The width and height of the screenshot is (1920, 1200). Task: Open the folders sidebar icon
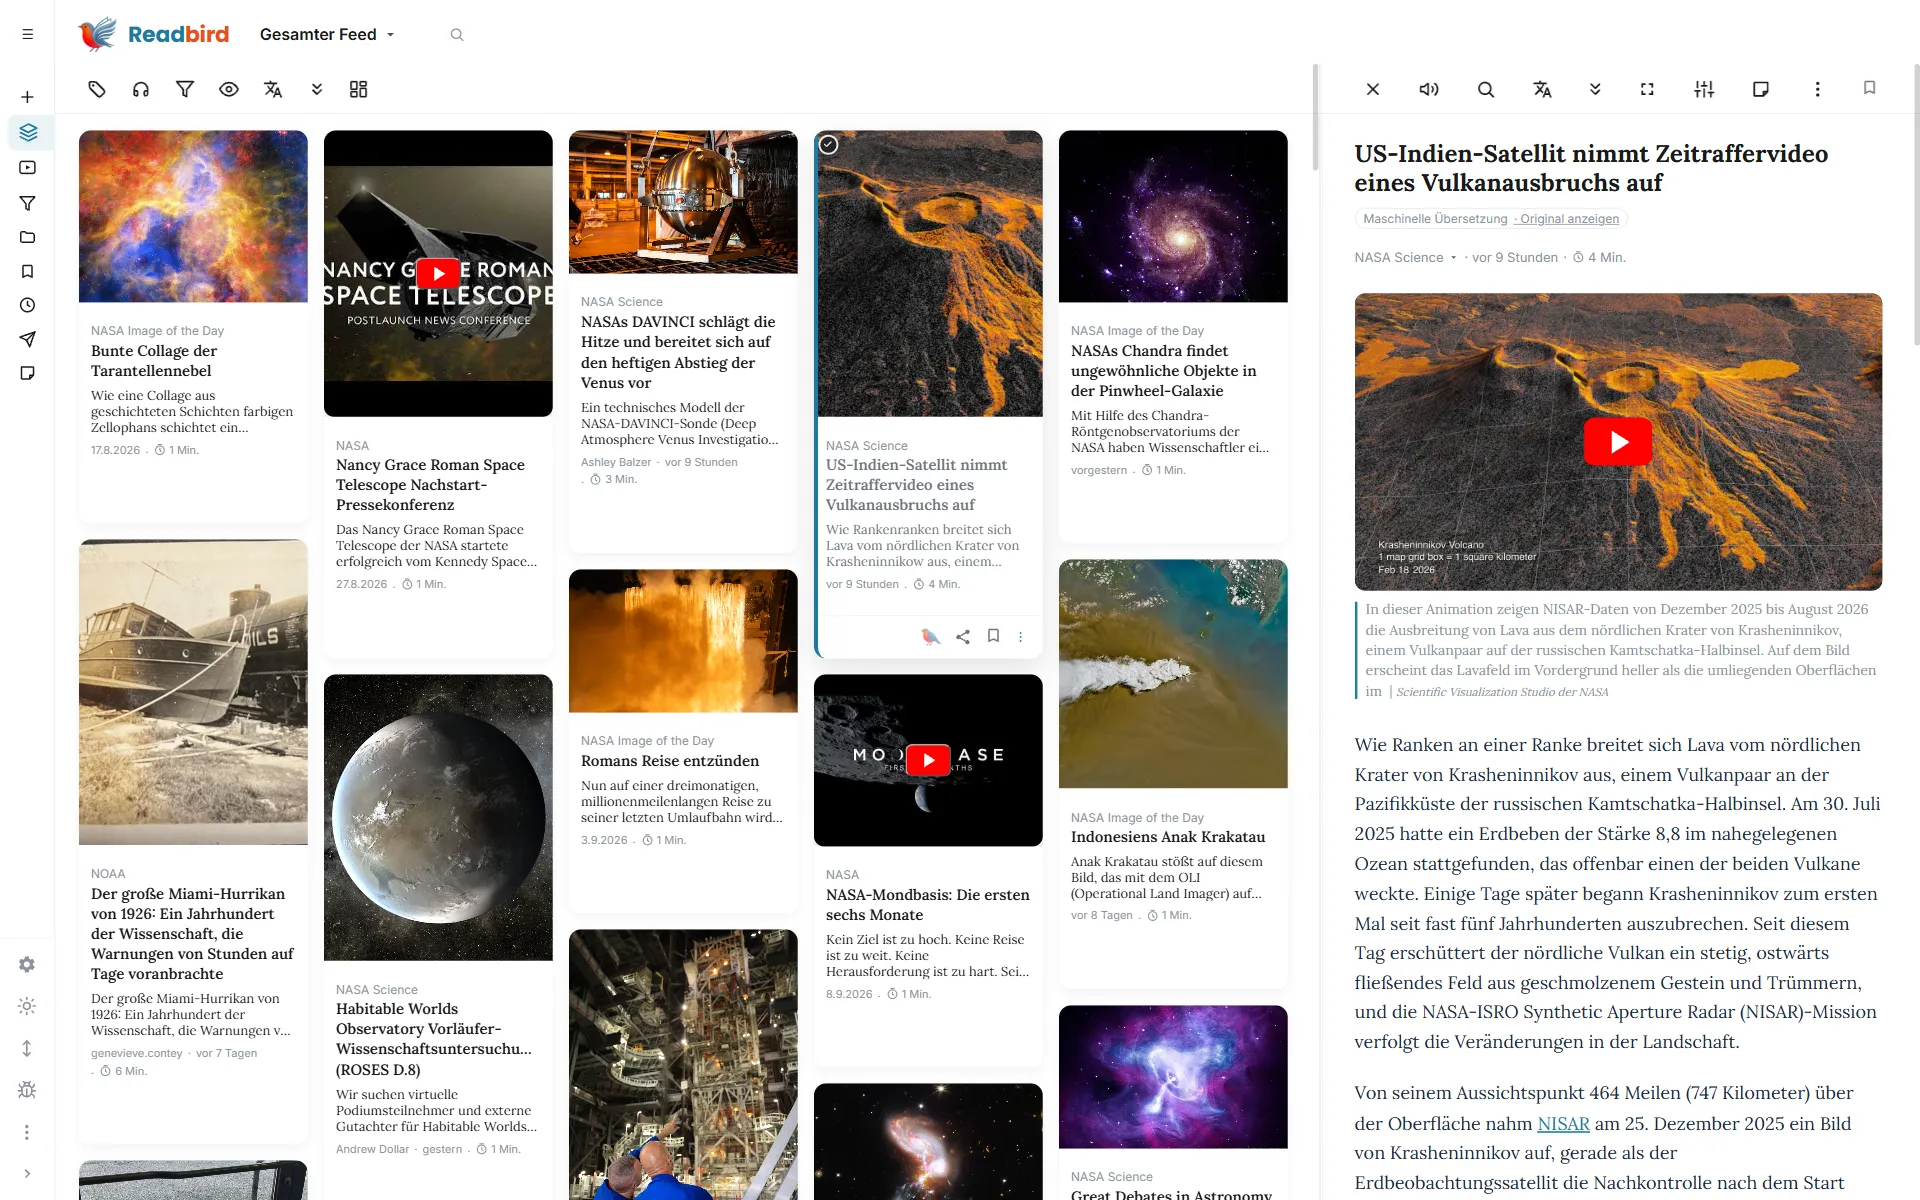tap(27, 237)
